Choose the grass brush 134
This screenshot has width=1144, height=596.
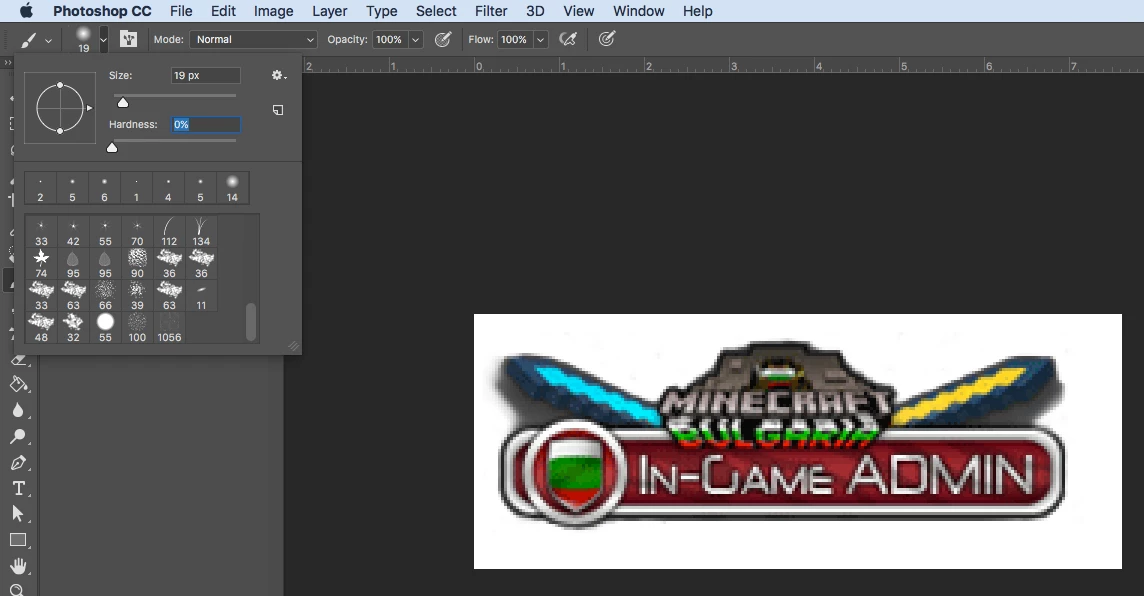(201, 231)
